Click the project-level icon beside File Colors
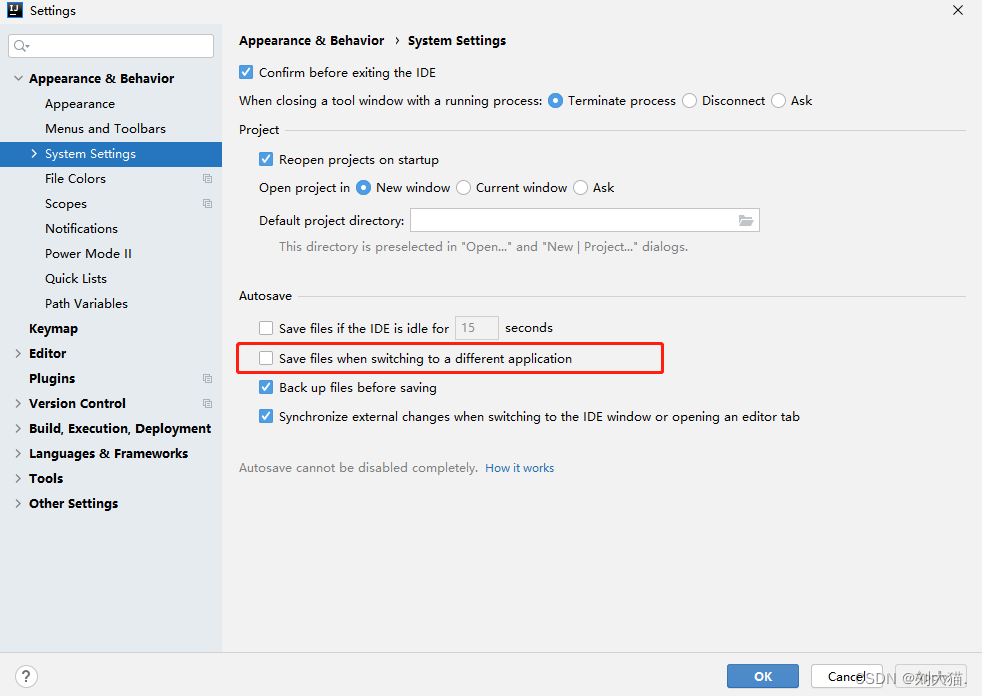 click(x=207, y=179)
